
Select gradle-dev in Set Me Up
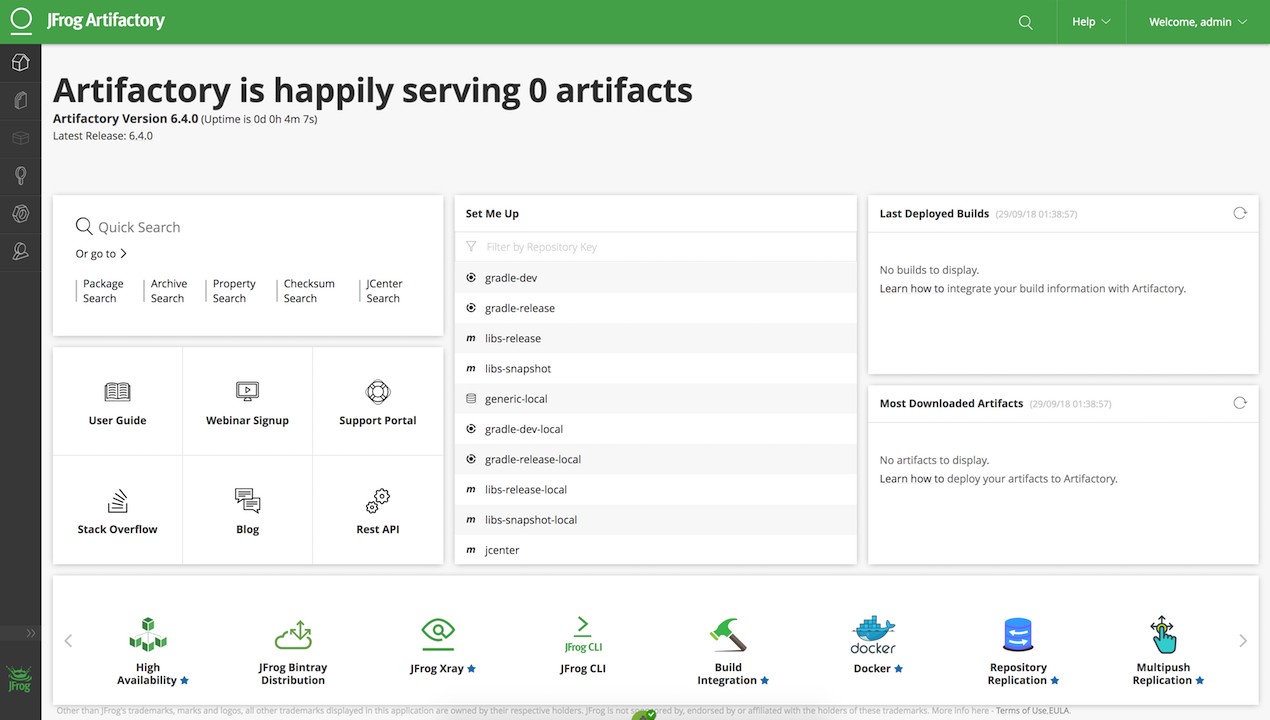656,278
